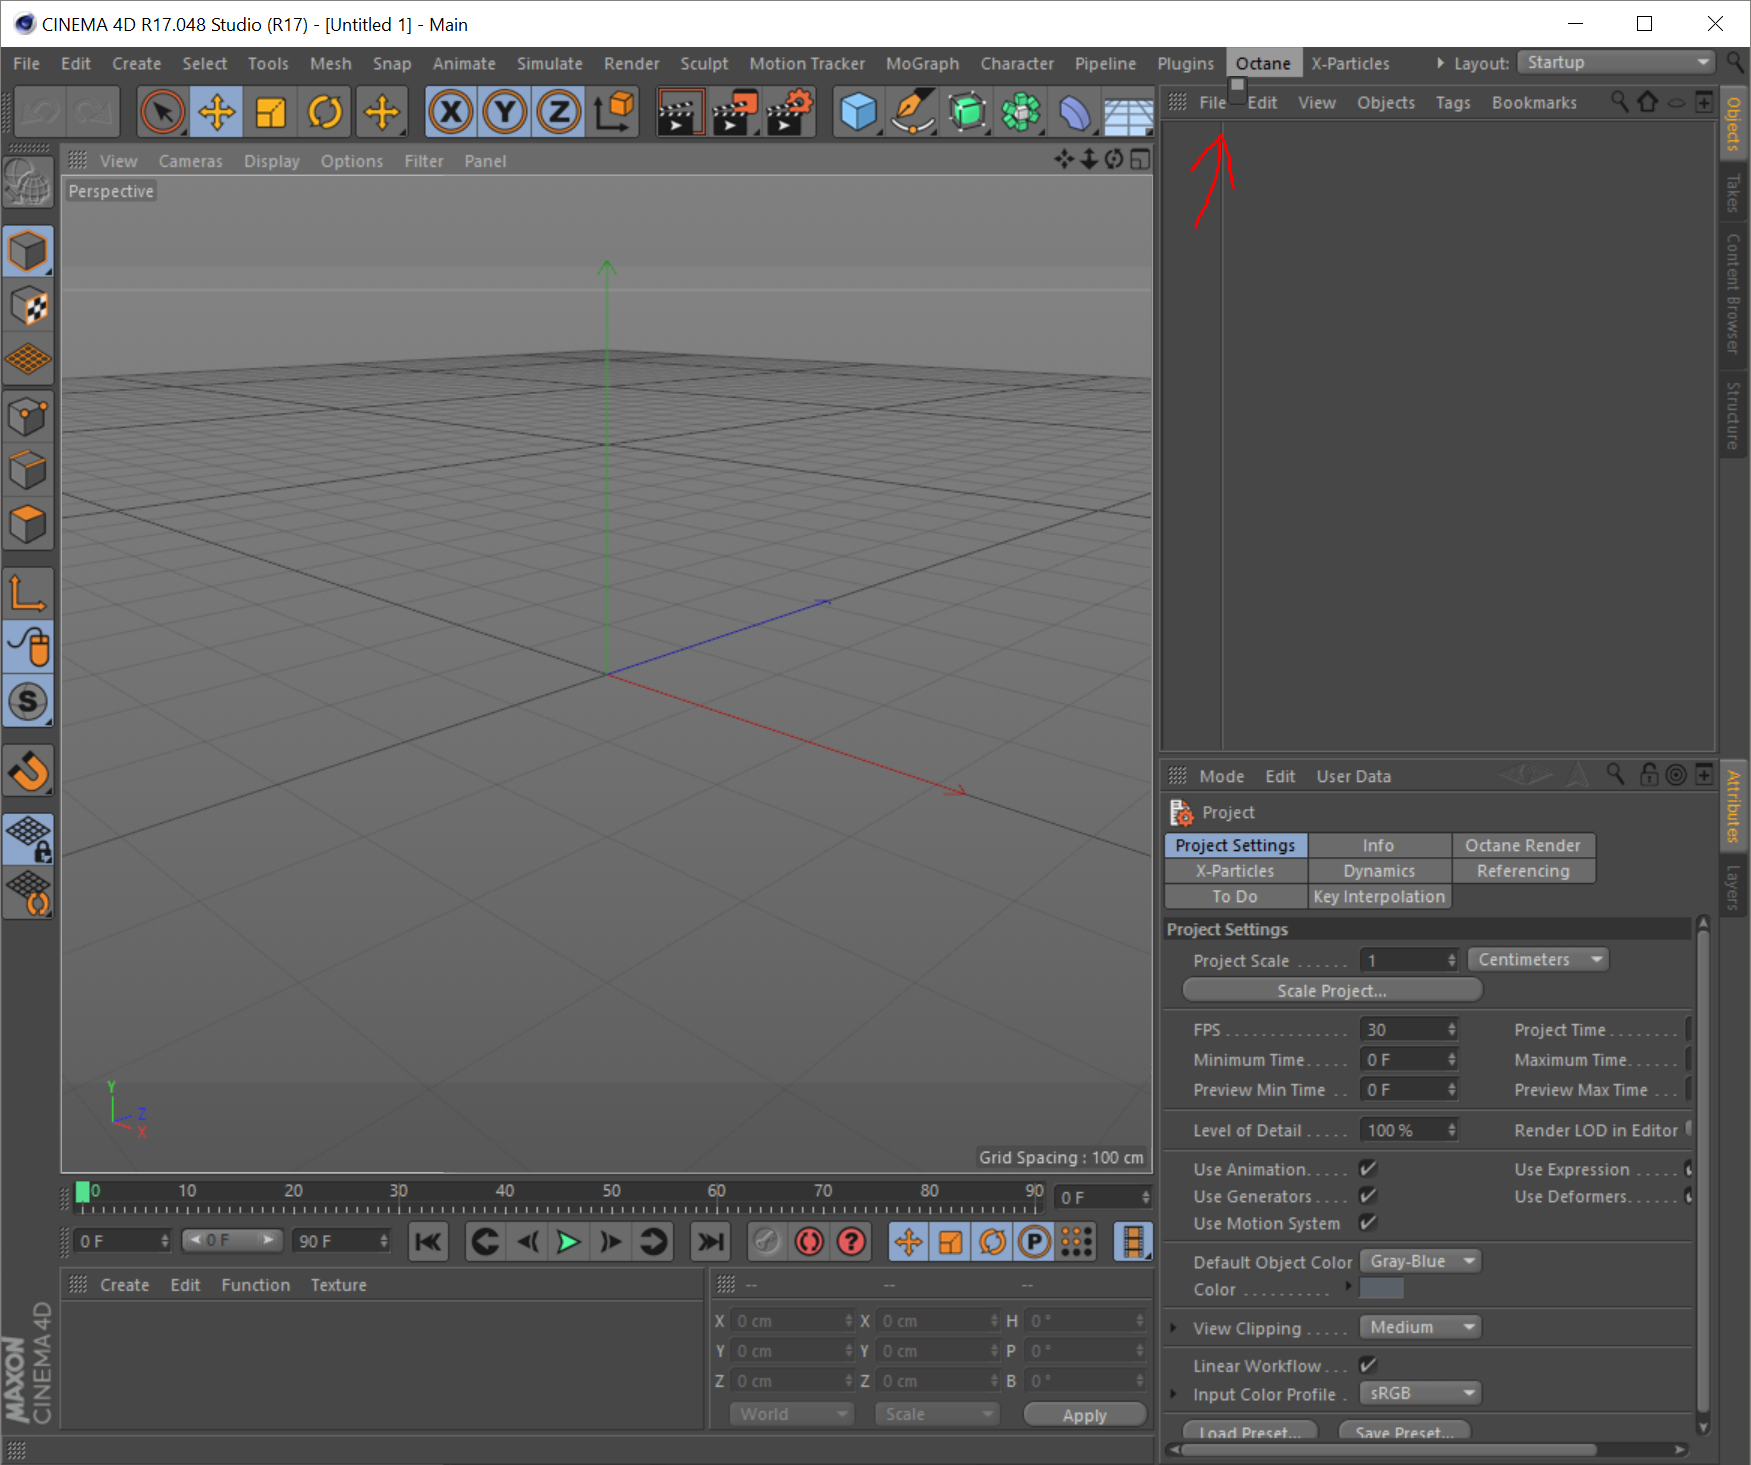Open the Scale size mode dropdown
This screenshot has width=1751, height=1465.
coord(937,1414)
